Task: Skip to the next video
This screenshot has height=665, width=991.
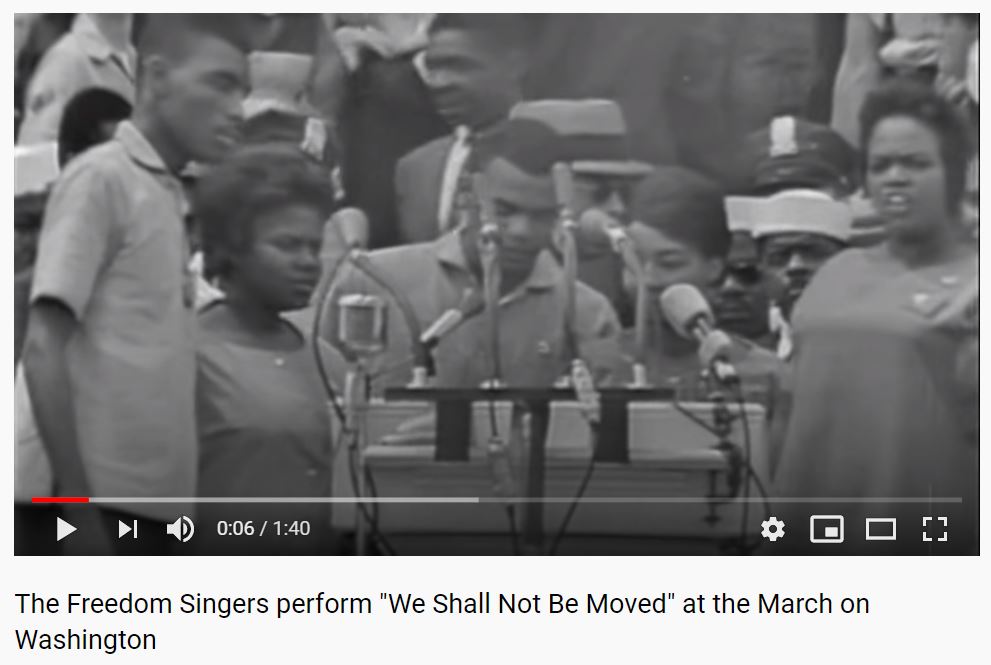Action: pyautogui.click(x=128, y=529)
